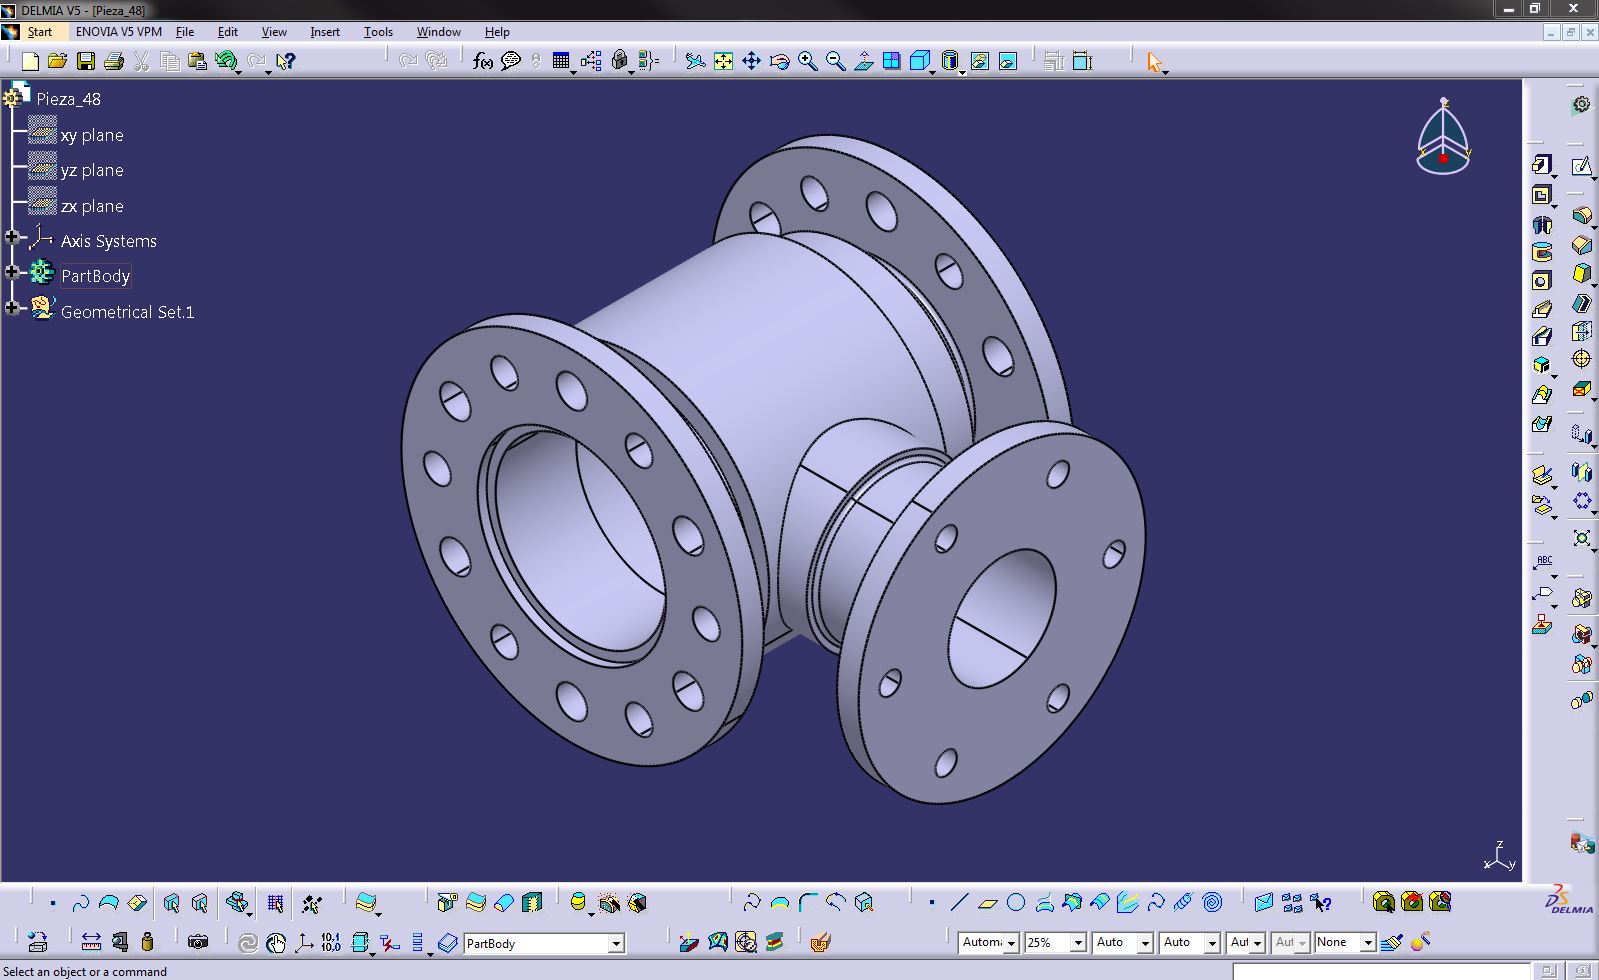Click the Circle tool in bottom toolbar
The height and width of the screenshot is (980, 1599).
[1016, 903]
